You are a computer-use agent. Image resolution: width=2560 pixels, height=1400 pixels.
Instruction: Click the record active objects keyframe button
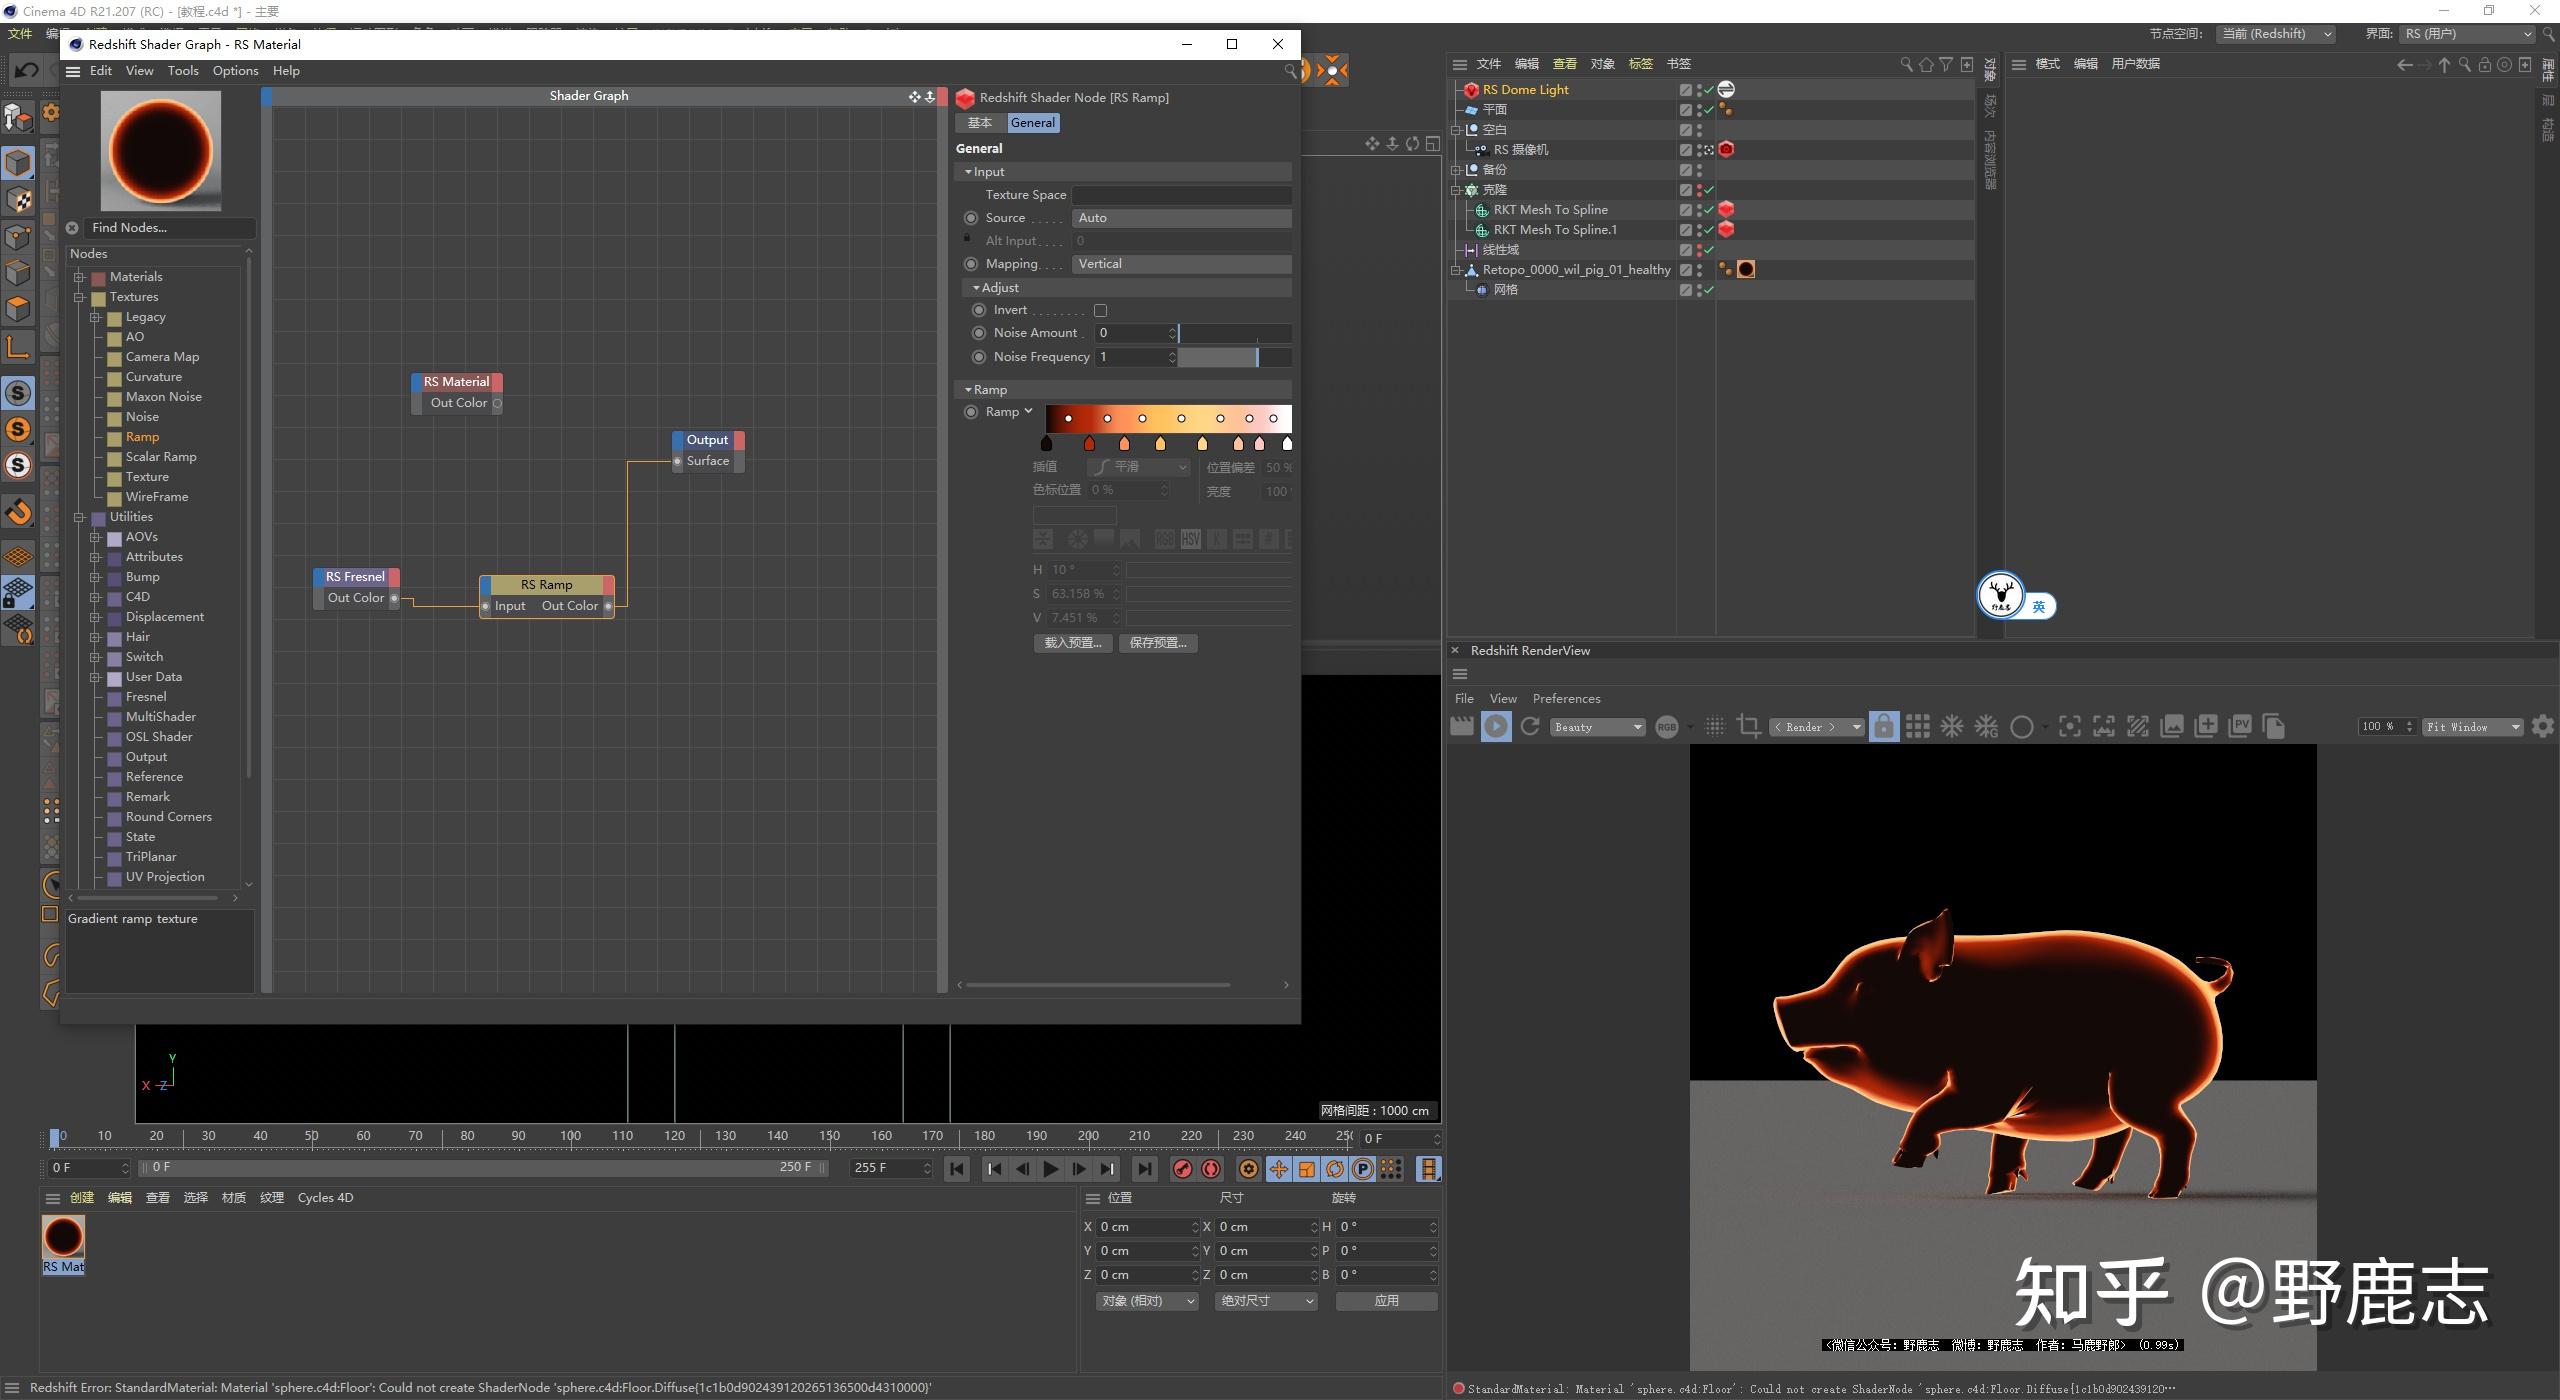(x=1183, y=1169)
